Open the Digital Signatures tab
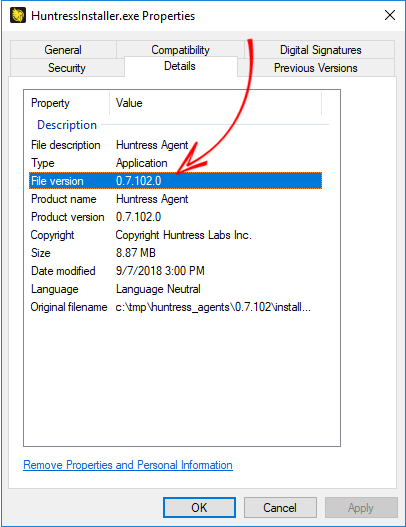This screenshot has height=527, width=406. click(x=320, y=50)
